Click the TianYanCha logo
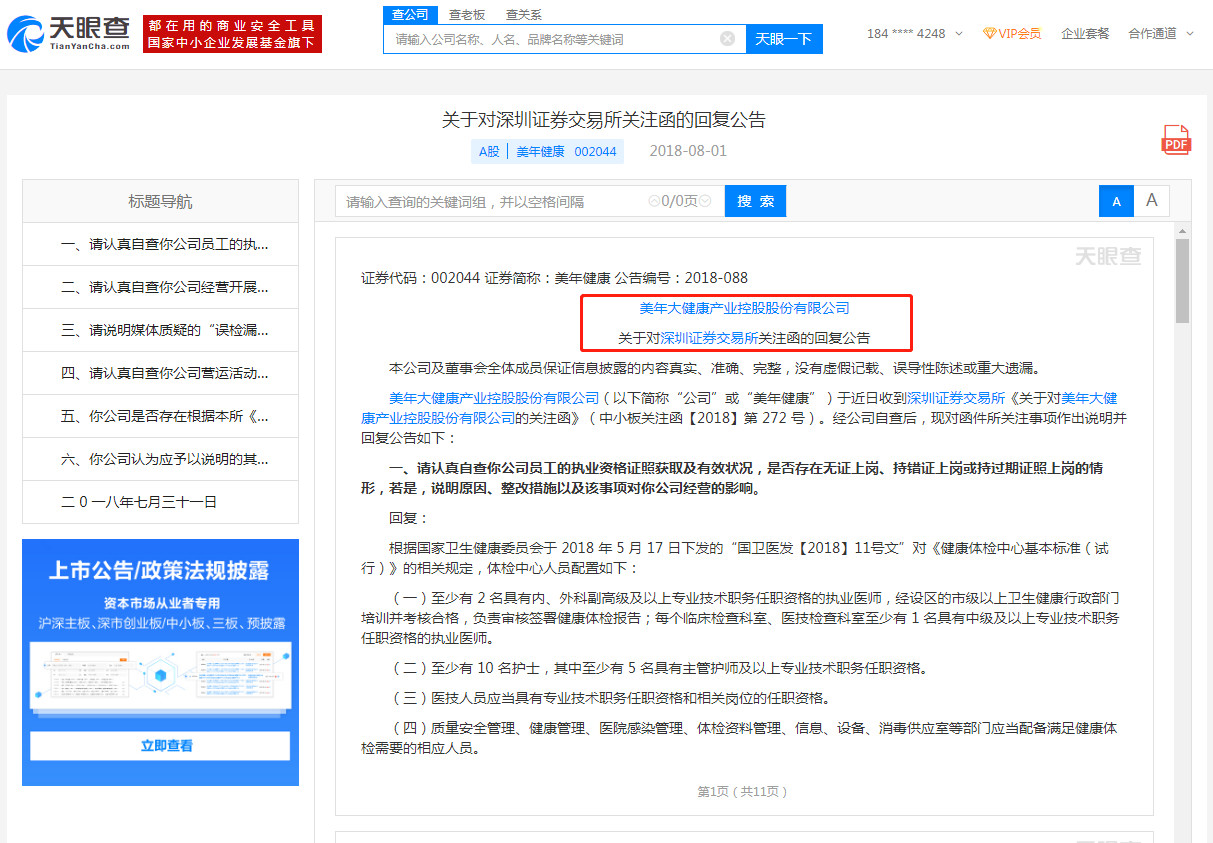The width and height of the screenshot is (1213, 843). tap(68, 33)
